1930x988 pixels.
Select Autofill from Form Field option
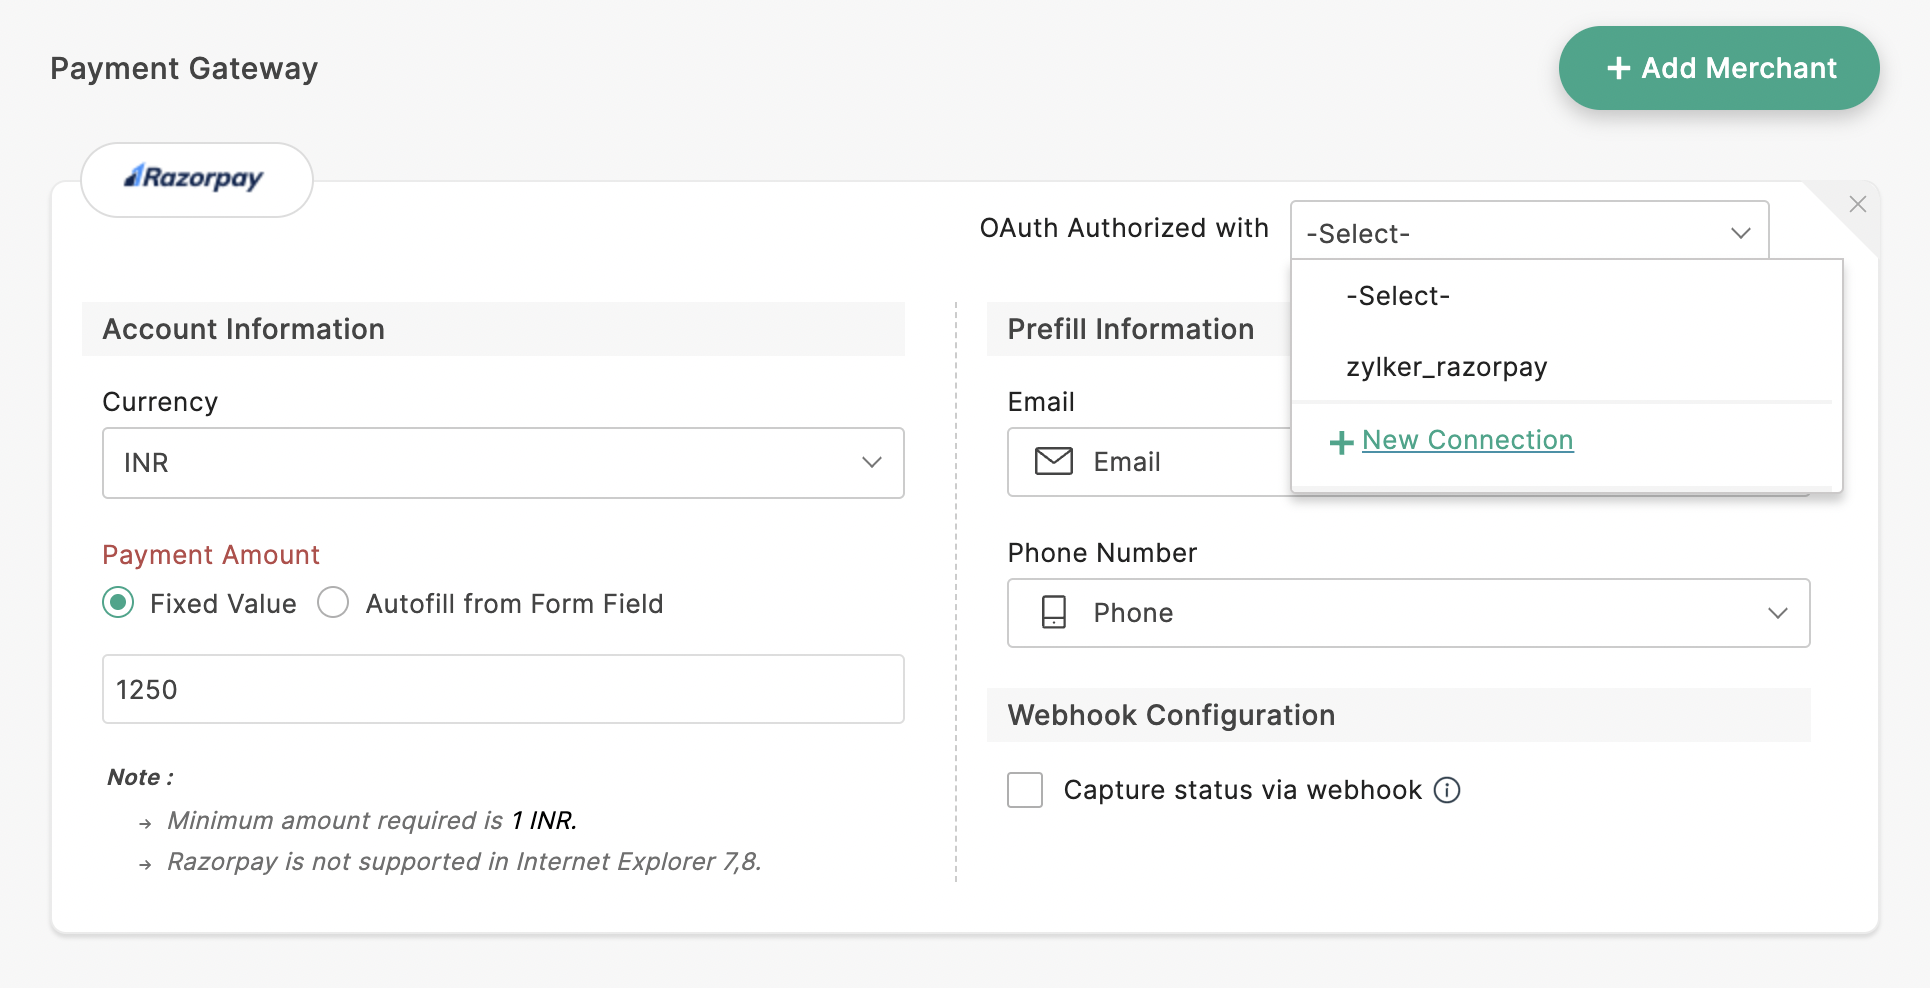point(333,603)
